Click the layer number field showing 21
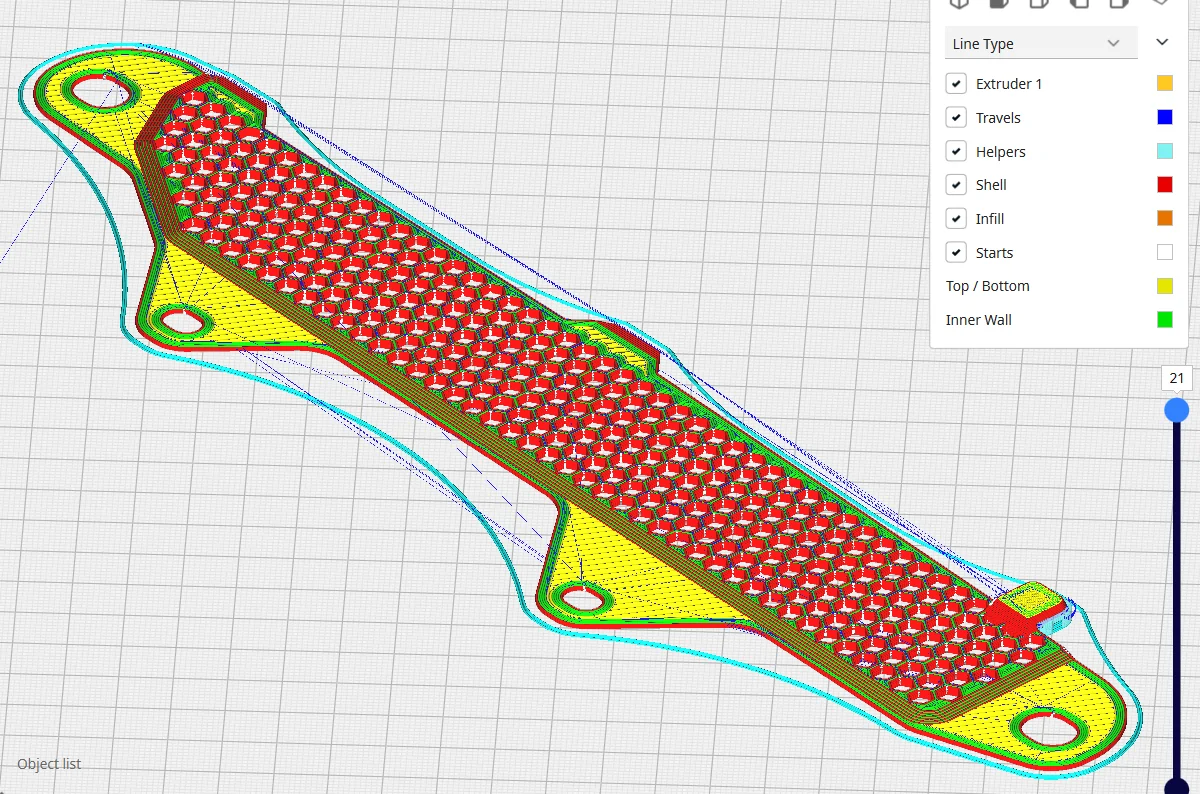Image resolution: width=1200 pixels, height=794 pixels. (1177, 378)
